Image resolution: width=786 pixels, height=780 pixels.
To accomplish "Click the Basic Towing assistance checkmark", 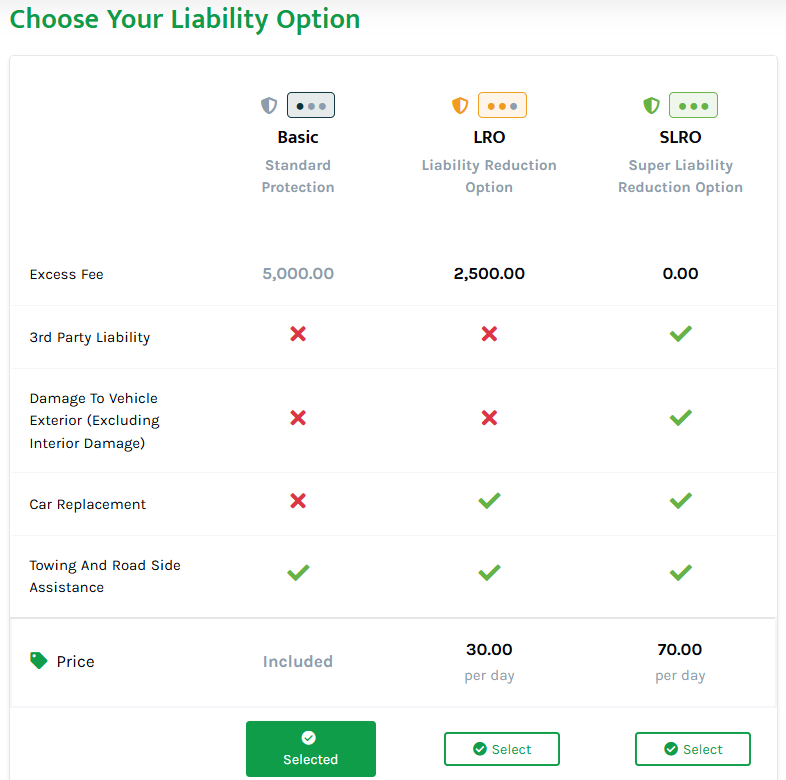I will pyautogui.click(x=298, y=573).
